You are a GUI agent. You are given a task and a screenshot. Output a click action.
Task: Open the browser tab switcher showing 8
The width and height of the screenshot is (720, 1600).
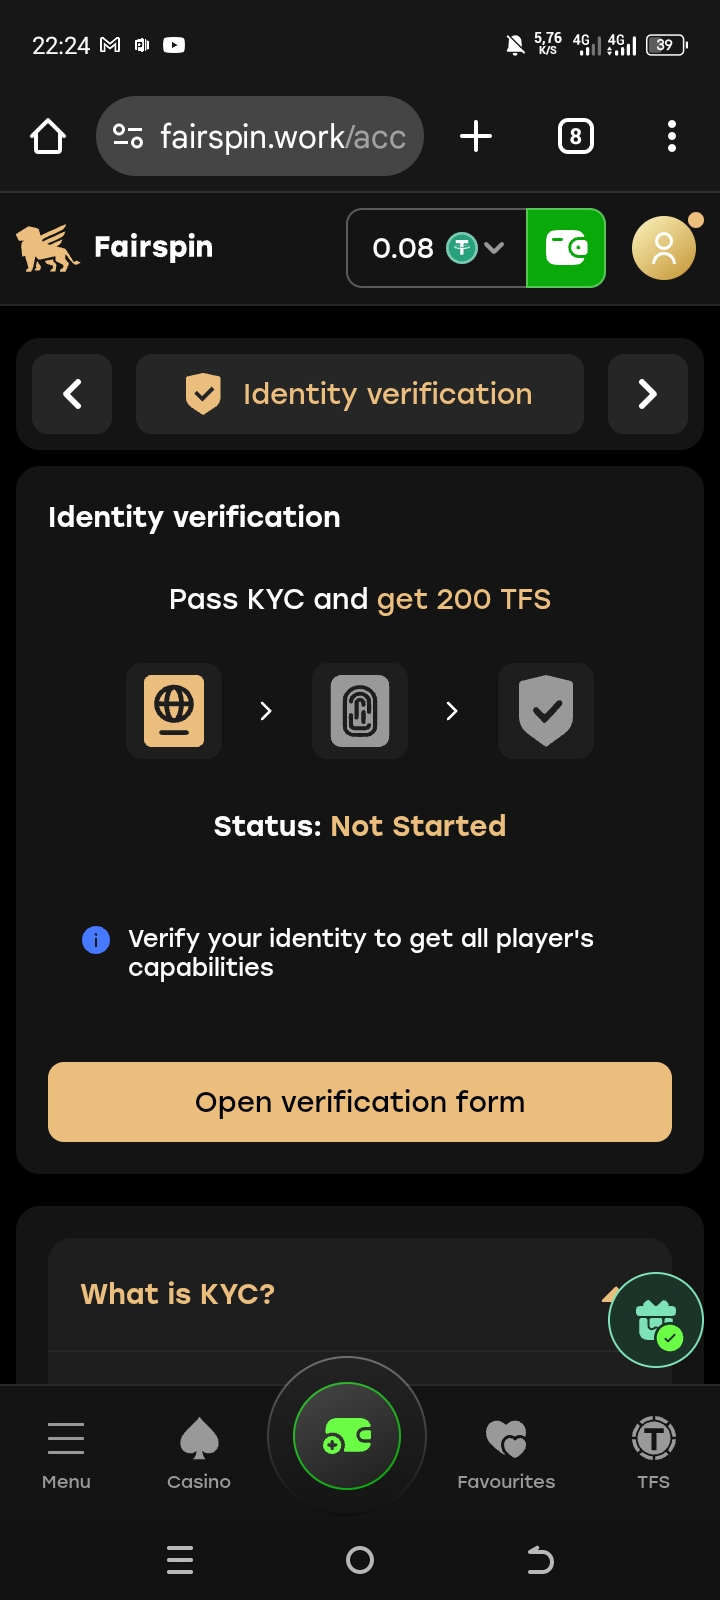point(575,136)
